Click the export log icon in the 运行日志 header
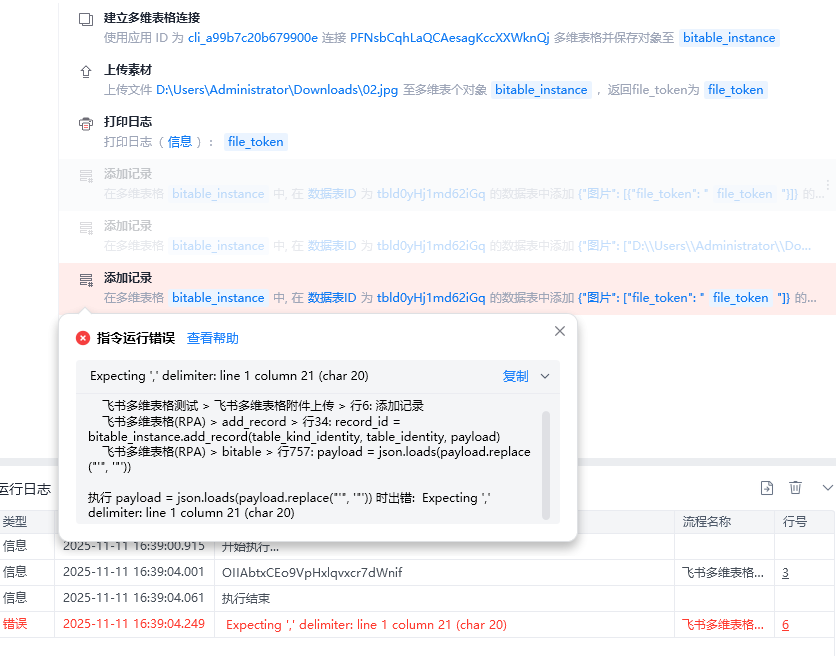 pyautogui.click(x=767, y=487)
